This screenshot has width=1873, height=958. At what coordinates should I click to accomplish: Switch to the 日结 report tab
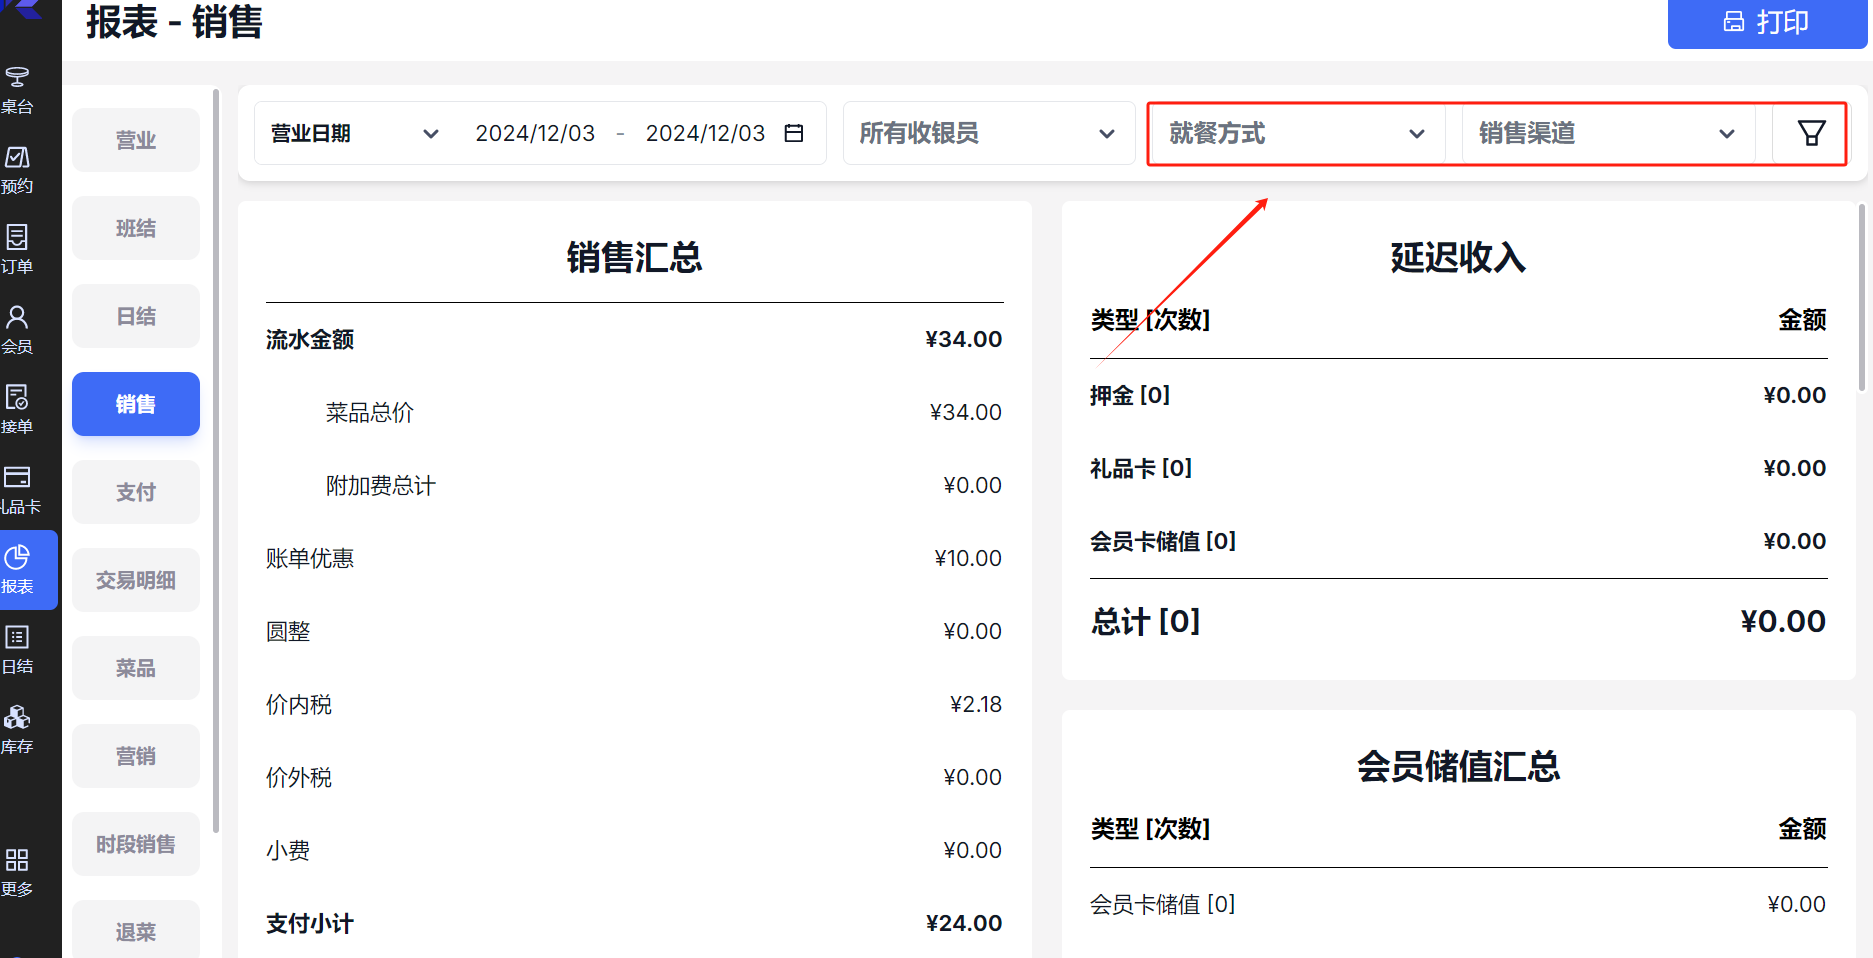136,316
